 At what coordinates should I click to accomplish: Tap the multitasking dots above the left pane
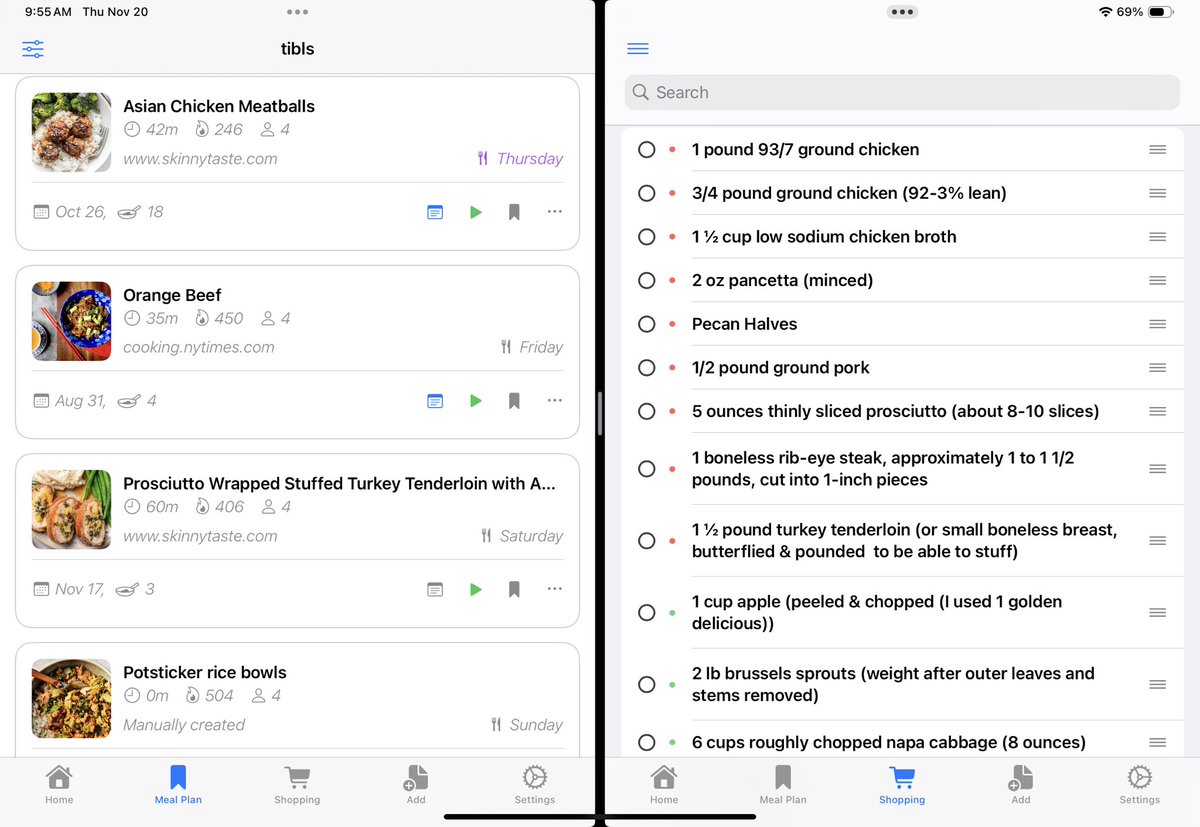pos(297,12)
